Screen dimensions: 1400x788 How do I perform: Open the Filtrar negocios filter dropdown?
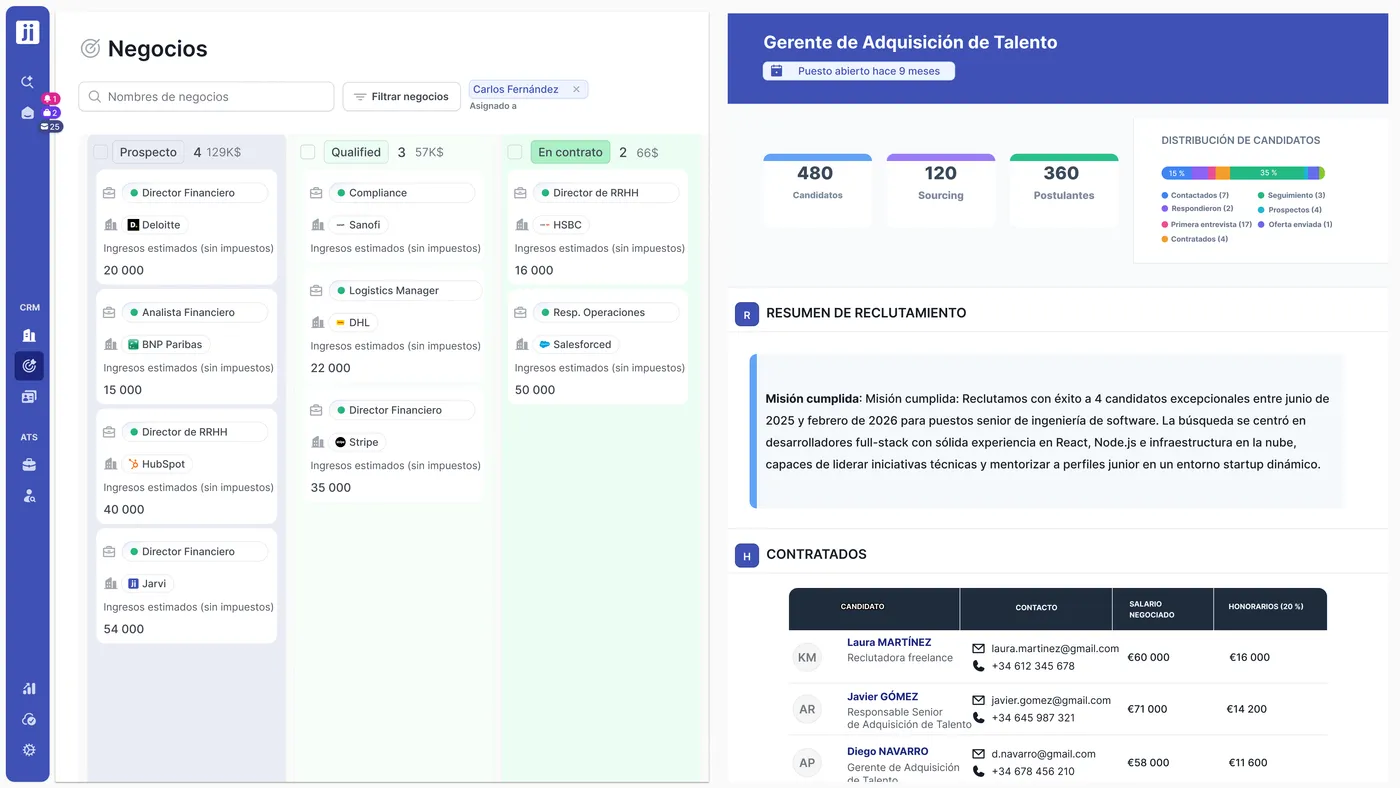[401, 97]
